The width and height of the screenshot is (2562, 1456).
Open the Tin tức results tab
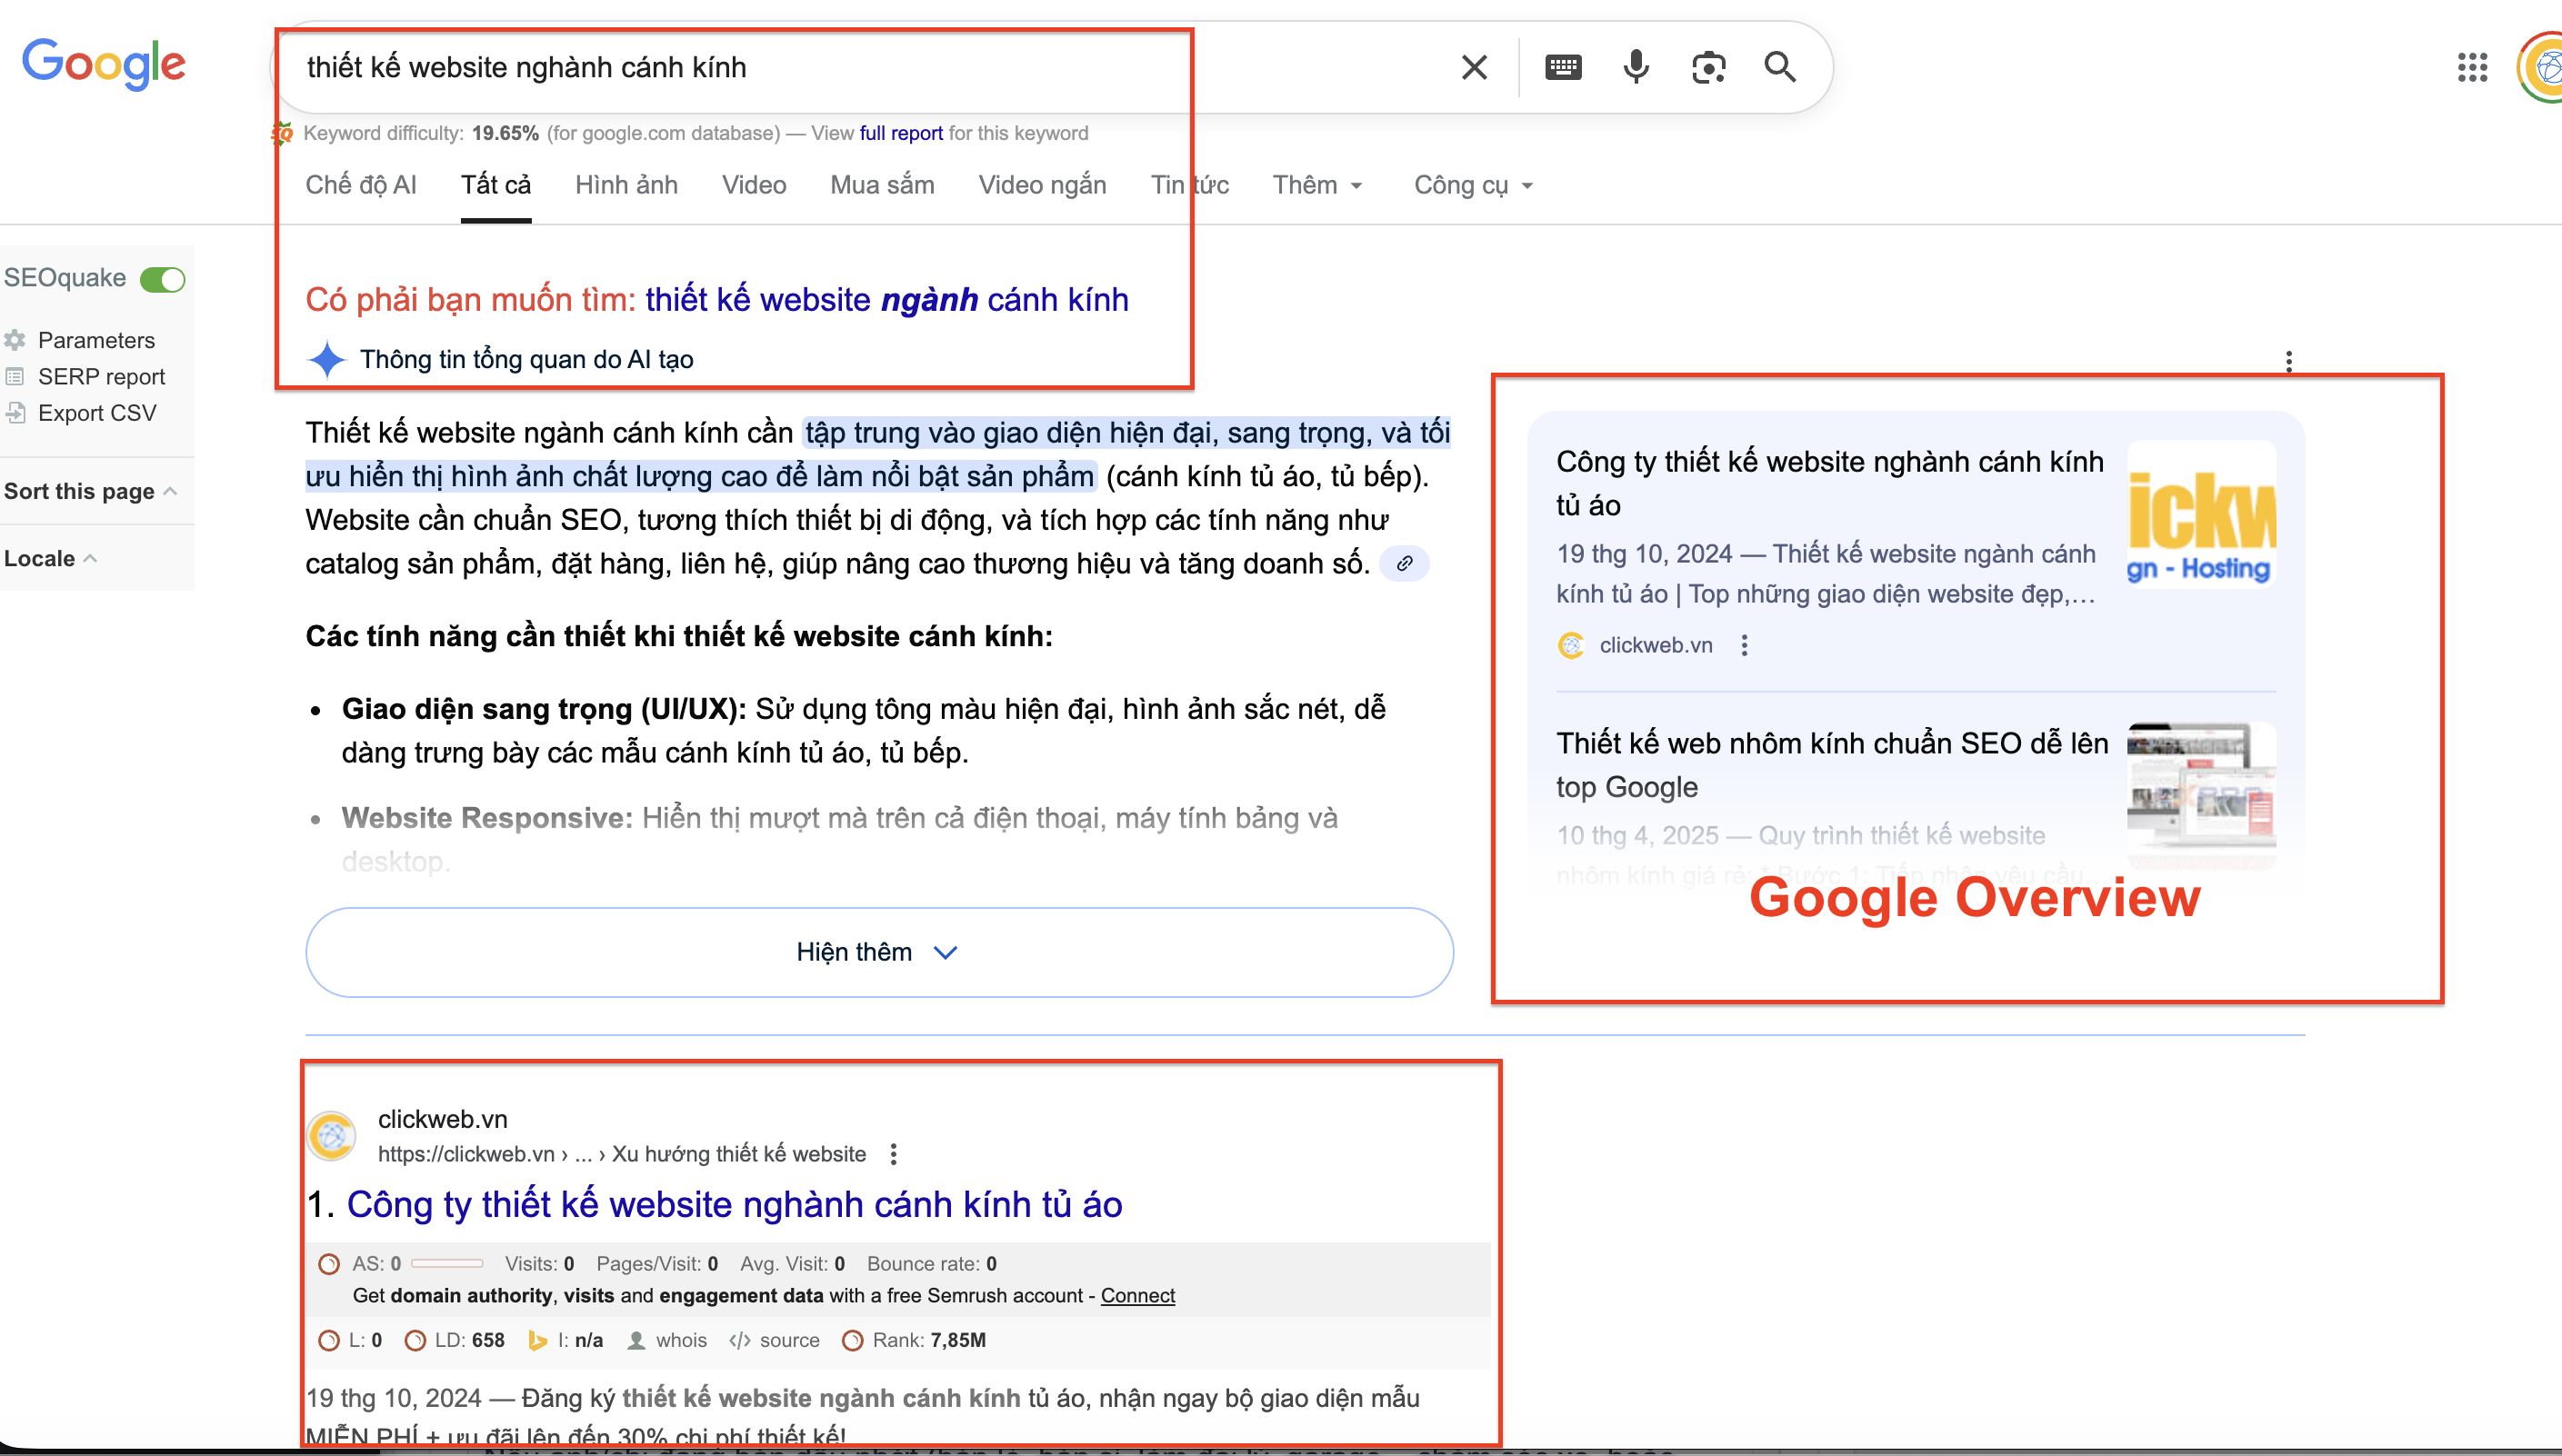[1190, 185]
